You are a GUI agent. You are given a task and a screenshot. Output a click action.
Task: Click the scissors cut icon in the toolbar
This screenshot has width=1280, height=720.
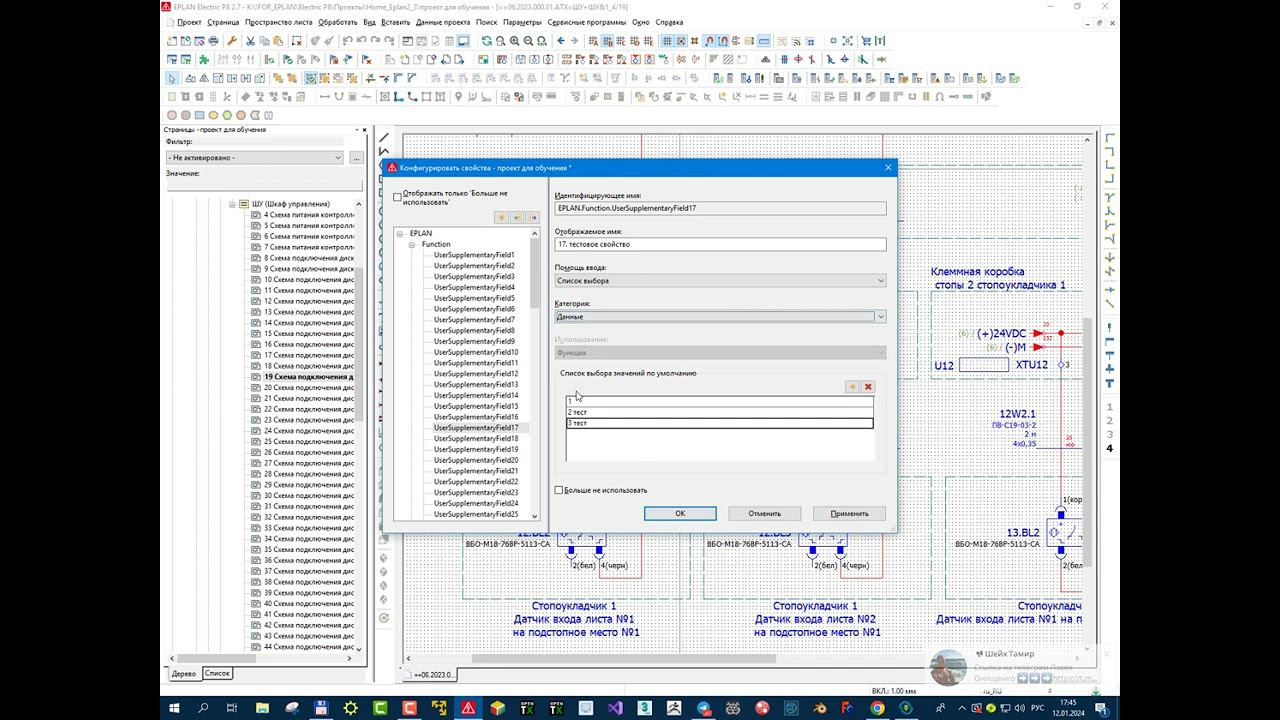pyautogui.click(x=250, y=41)
